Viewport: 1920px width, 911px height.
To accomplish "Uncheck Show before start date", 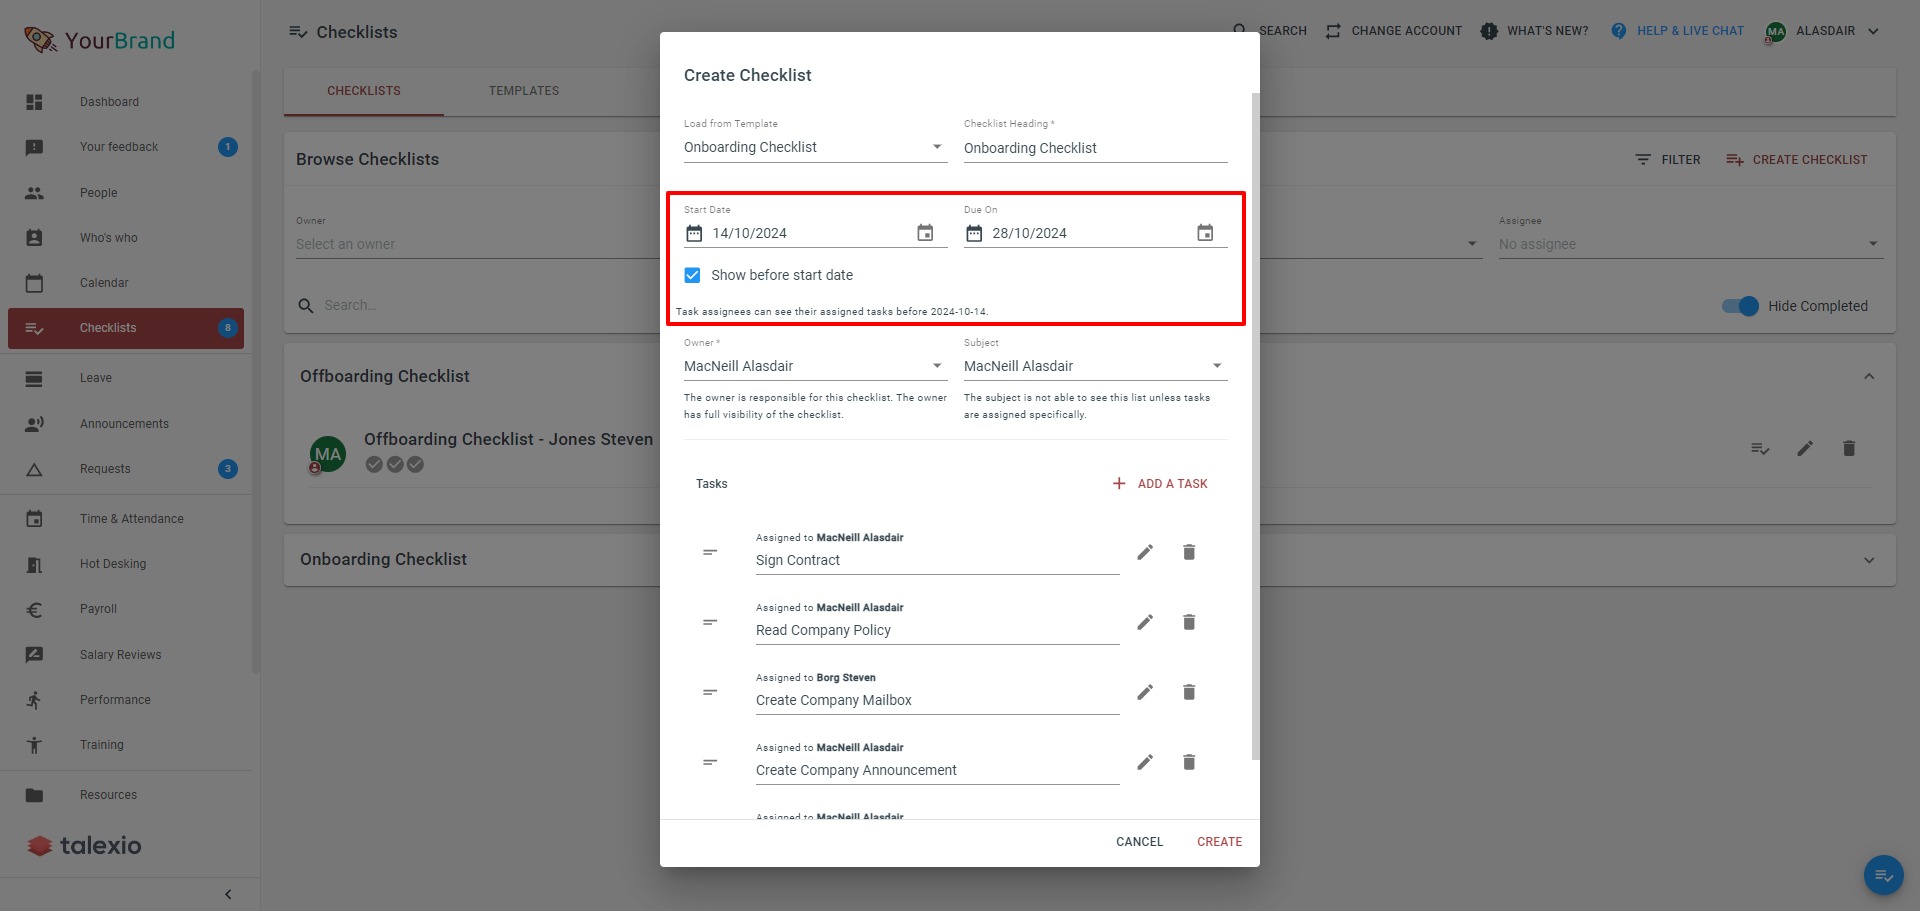I will 692,274.
